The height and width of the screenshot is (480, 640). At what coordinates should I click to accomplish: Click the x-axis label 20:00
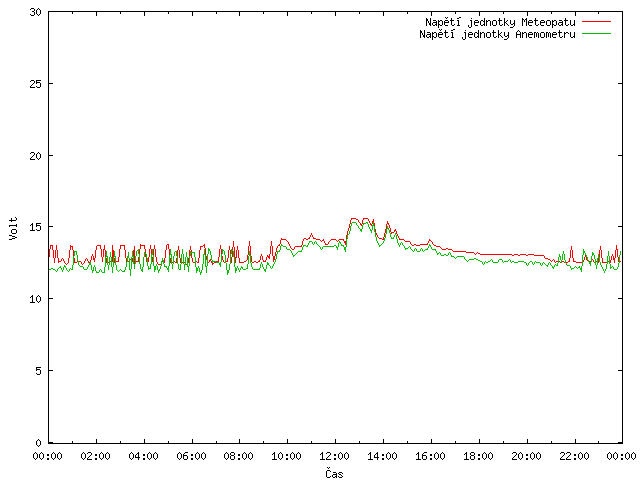(527, 456)
